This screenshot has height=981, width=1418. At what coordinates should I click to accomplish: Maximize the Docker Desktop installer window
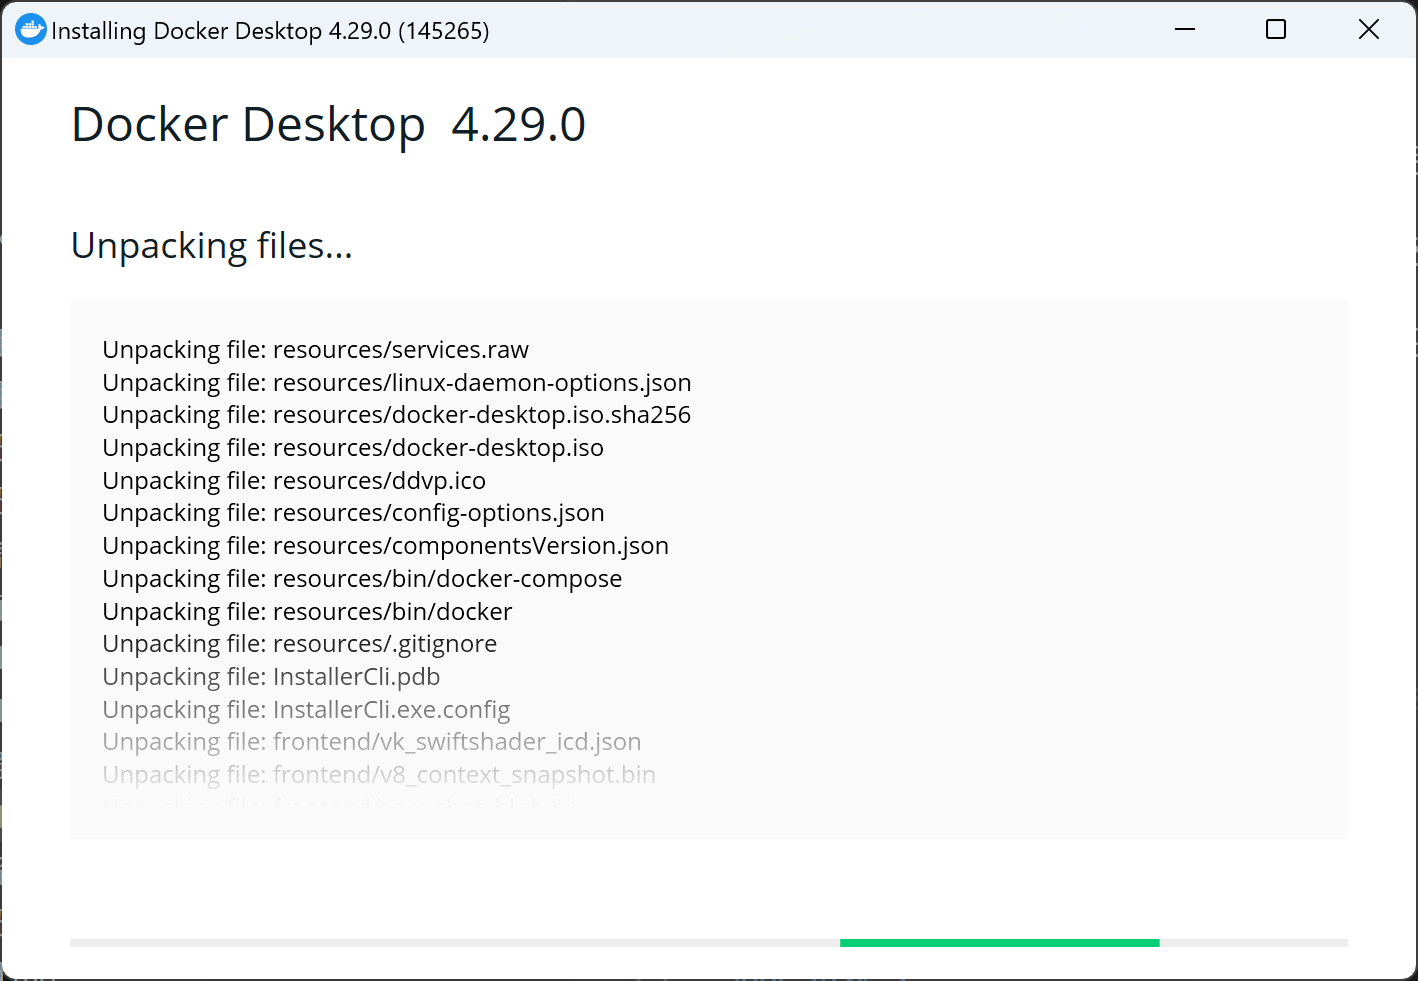[x=1276, y=30]
